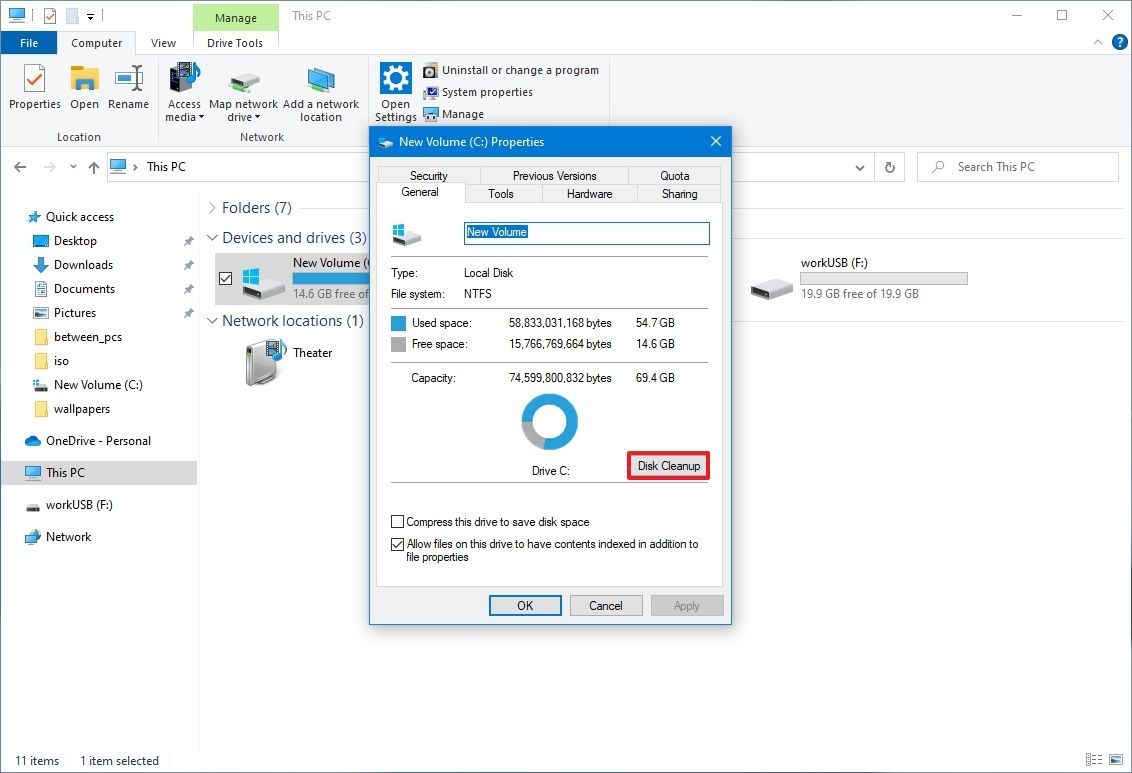
Task: Enable Compress this drive to save disk space
Action: point(397,521)
